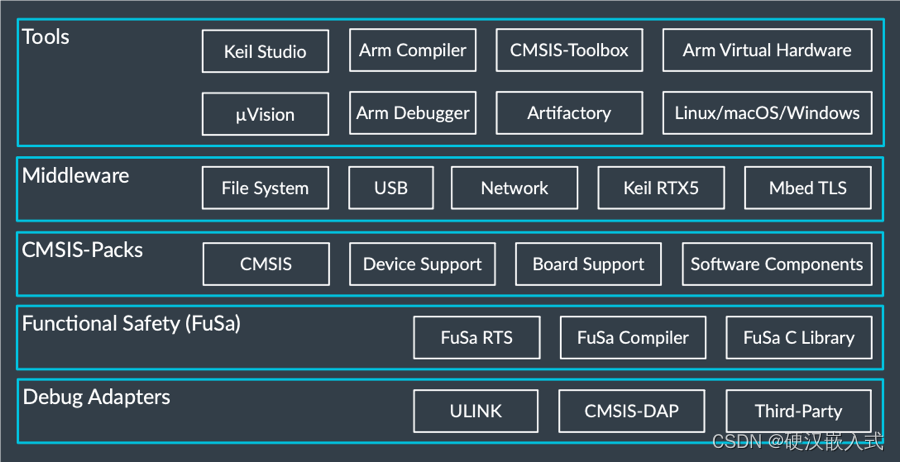Image resolution: width=900 pixels, height=462 pixels.
Task: Click the CMSIS-DAP box
Action: [x=631, y=411]
